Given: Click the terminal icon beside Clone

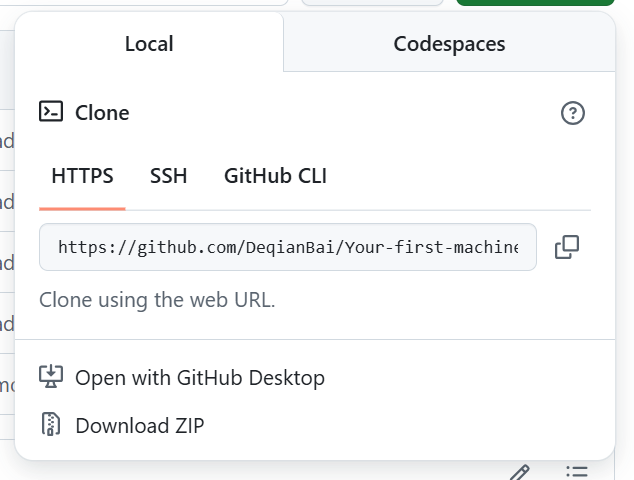Looking at the screenshot, I should (51, 111).
